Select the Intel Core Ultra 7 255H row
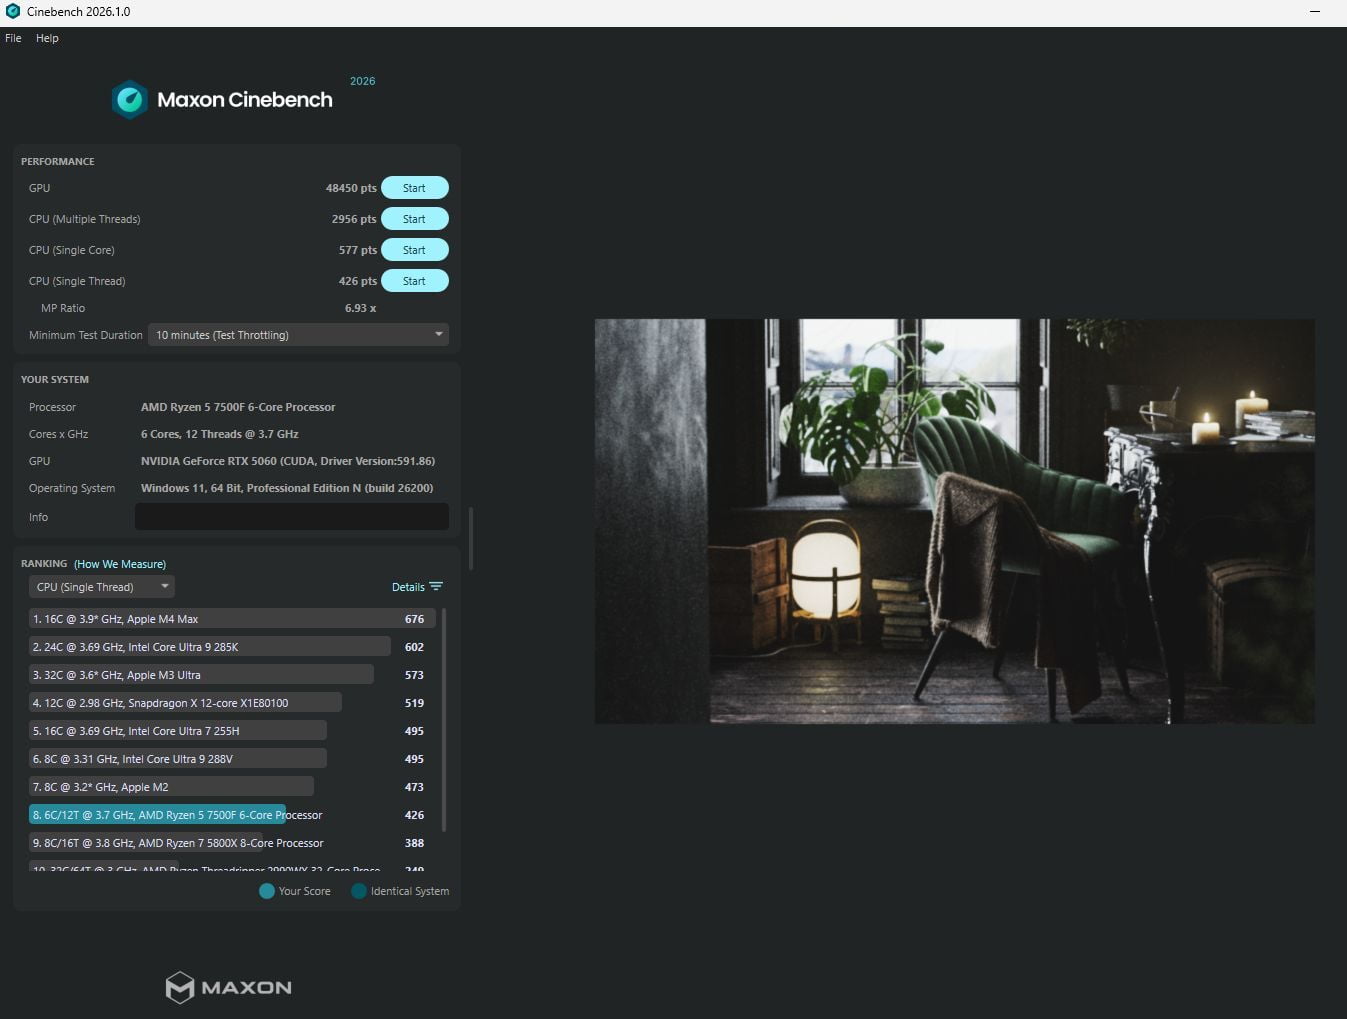Image resolution: width=1347 pixels, height=1019 pixels. (232, 731)
